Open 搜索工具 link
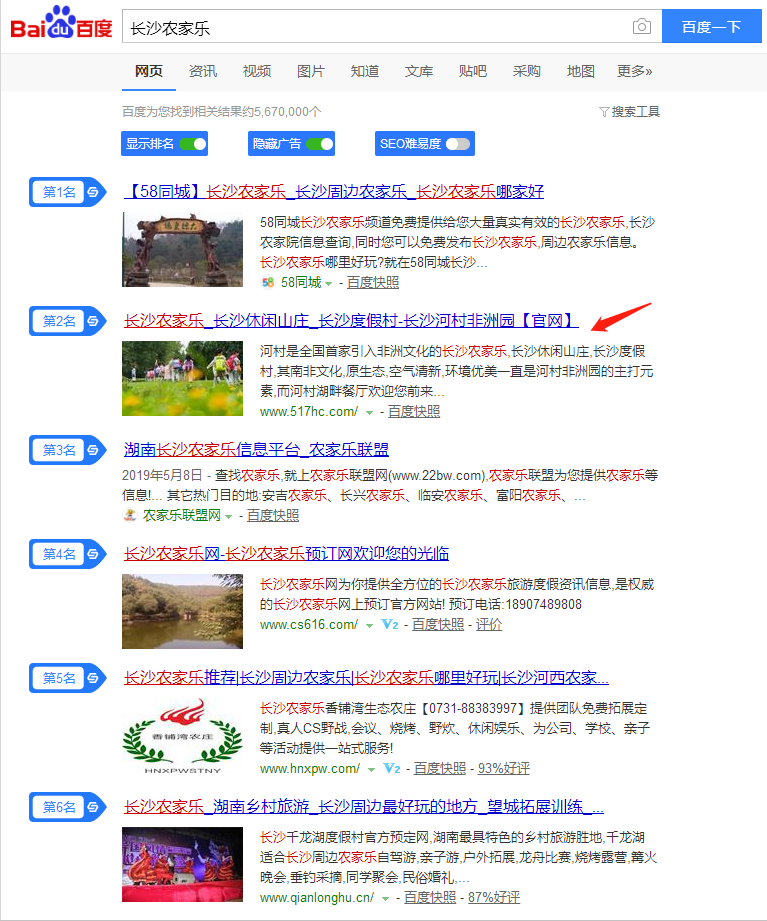The height and width of the screenshot is (921, 767). click(x=635, y=112)
